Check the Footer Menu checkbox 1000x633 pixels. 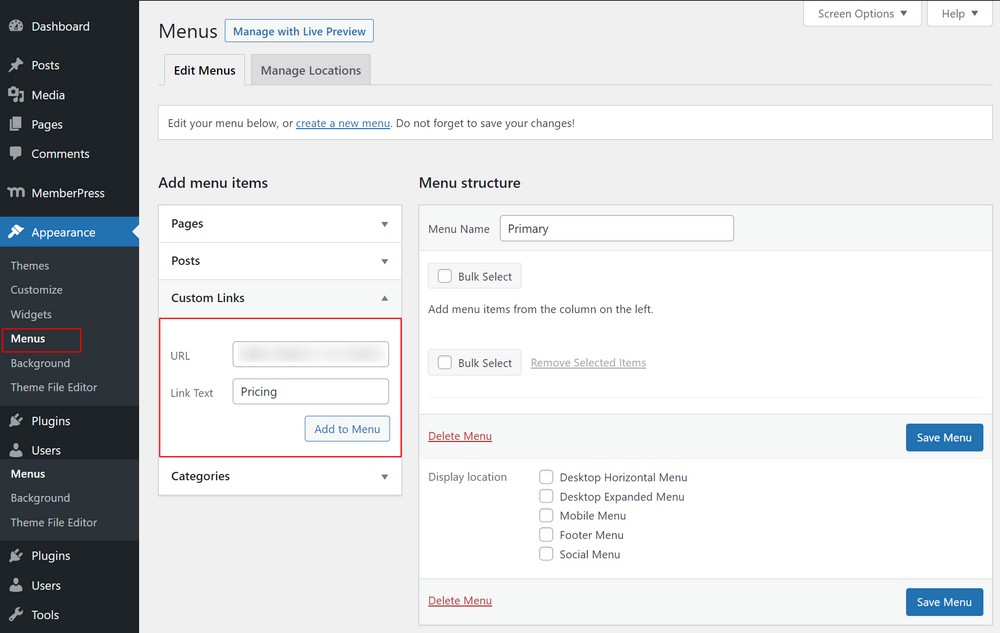click(546, 534)
